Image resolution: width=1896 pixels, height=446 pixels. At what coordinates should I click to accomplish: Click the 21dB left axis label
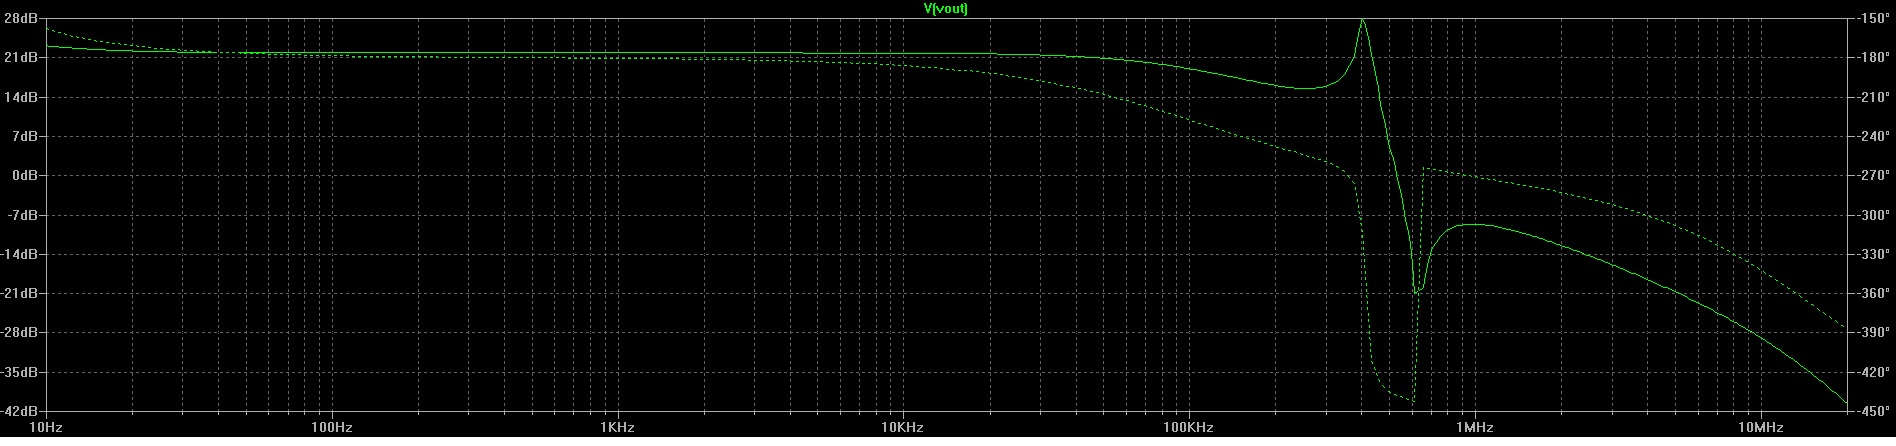pos(19,58)
